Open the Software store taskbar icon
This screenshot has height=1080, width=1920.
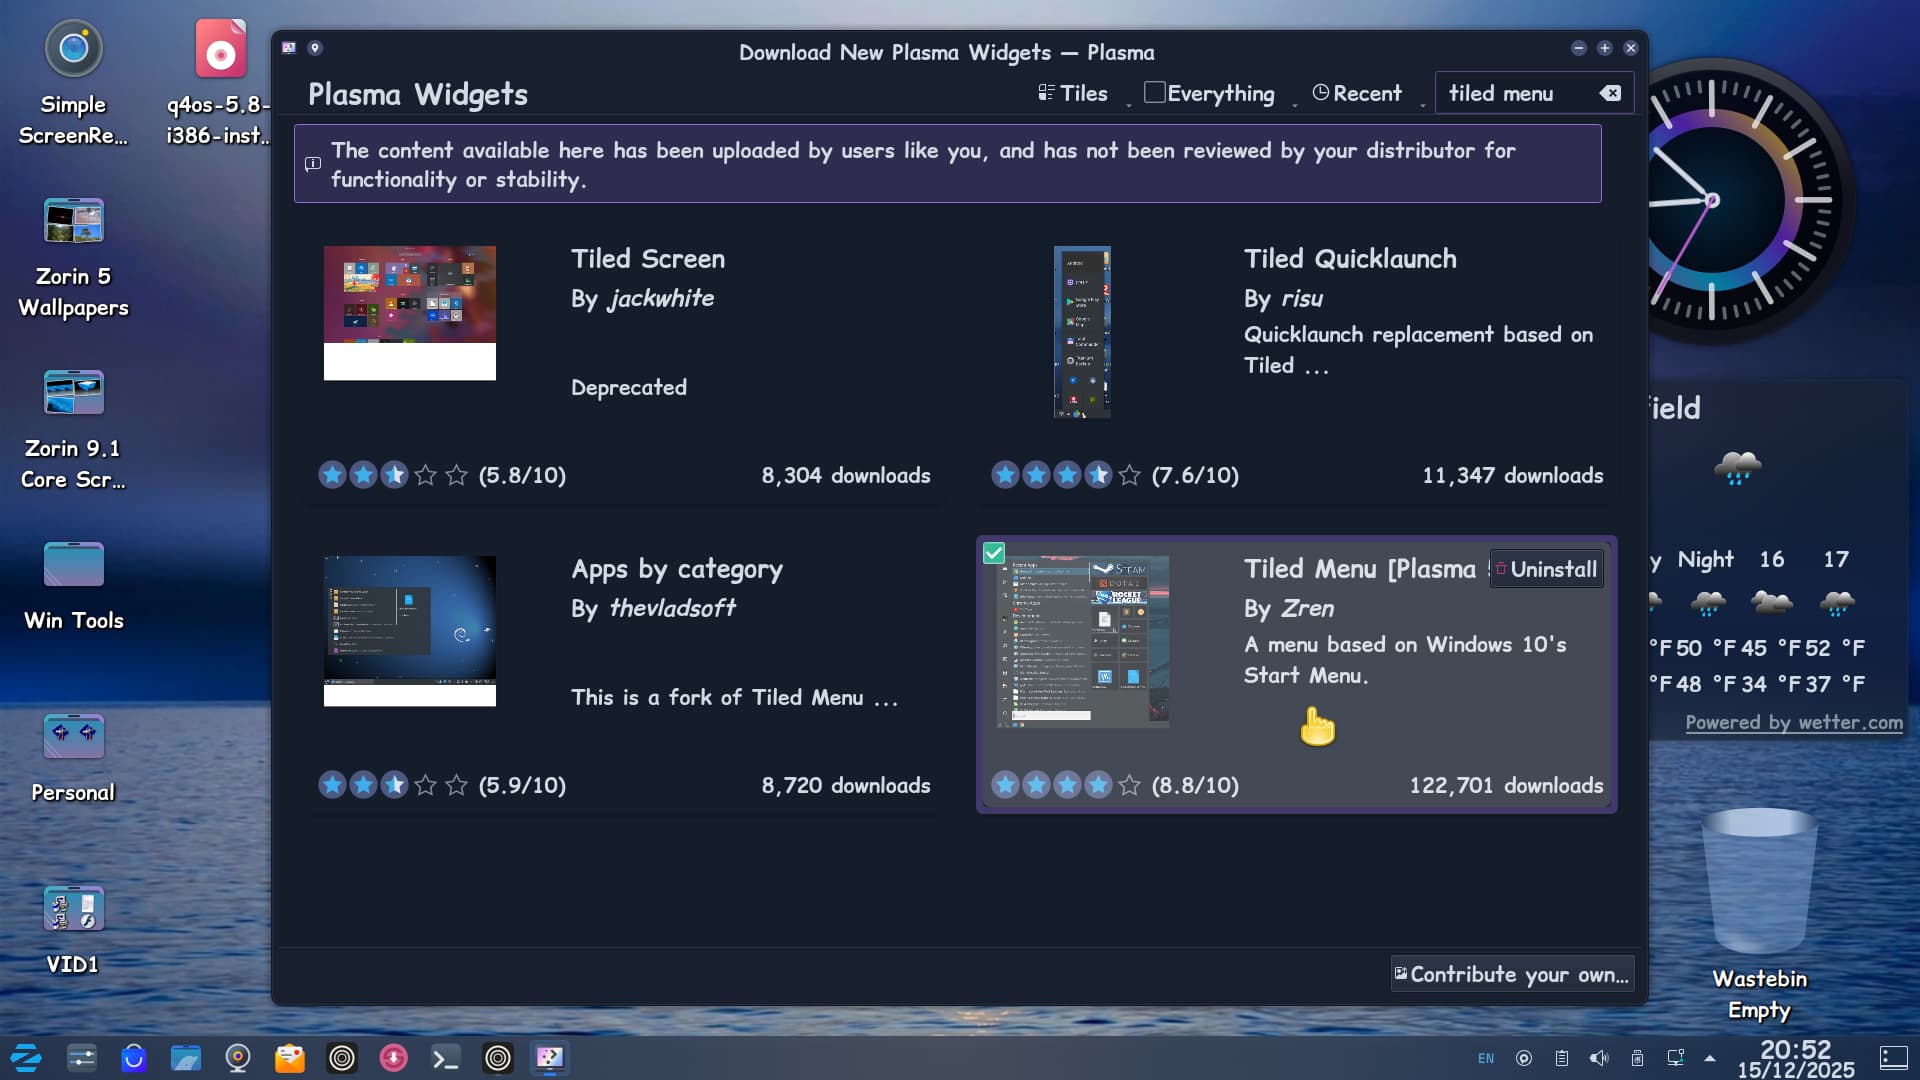[x=133, y=1057]
